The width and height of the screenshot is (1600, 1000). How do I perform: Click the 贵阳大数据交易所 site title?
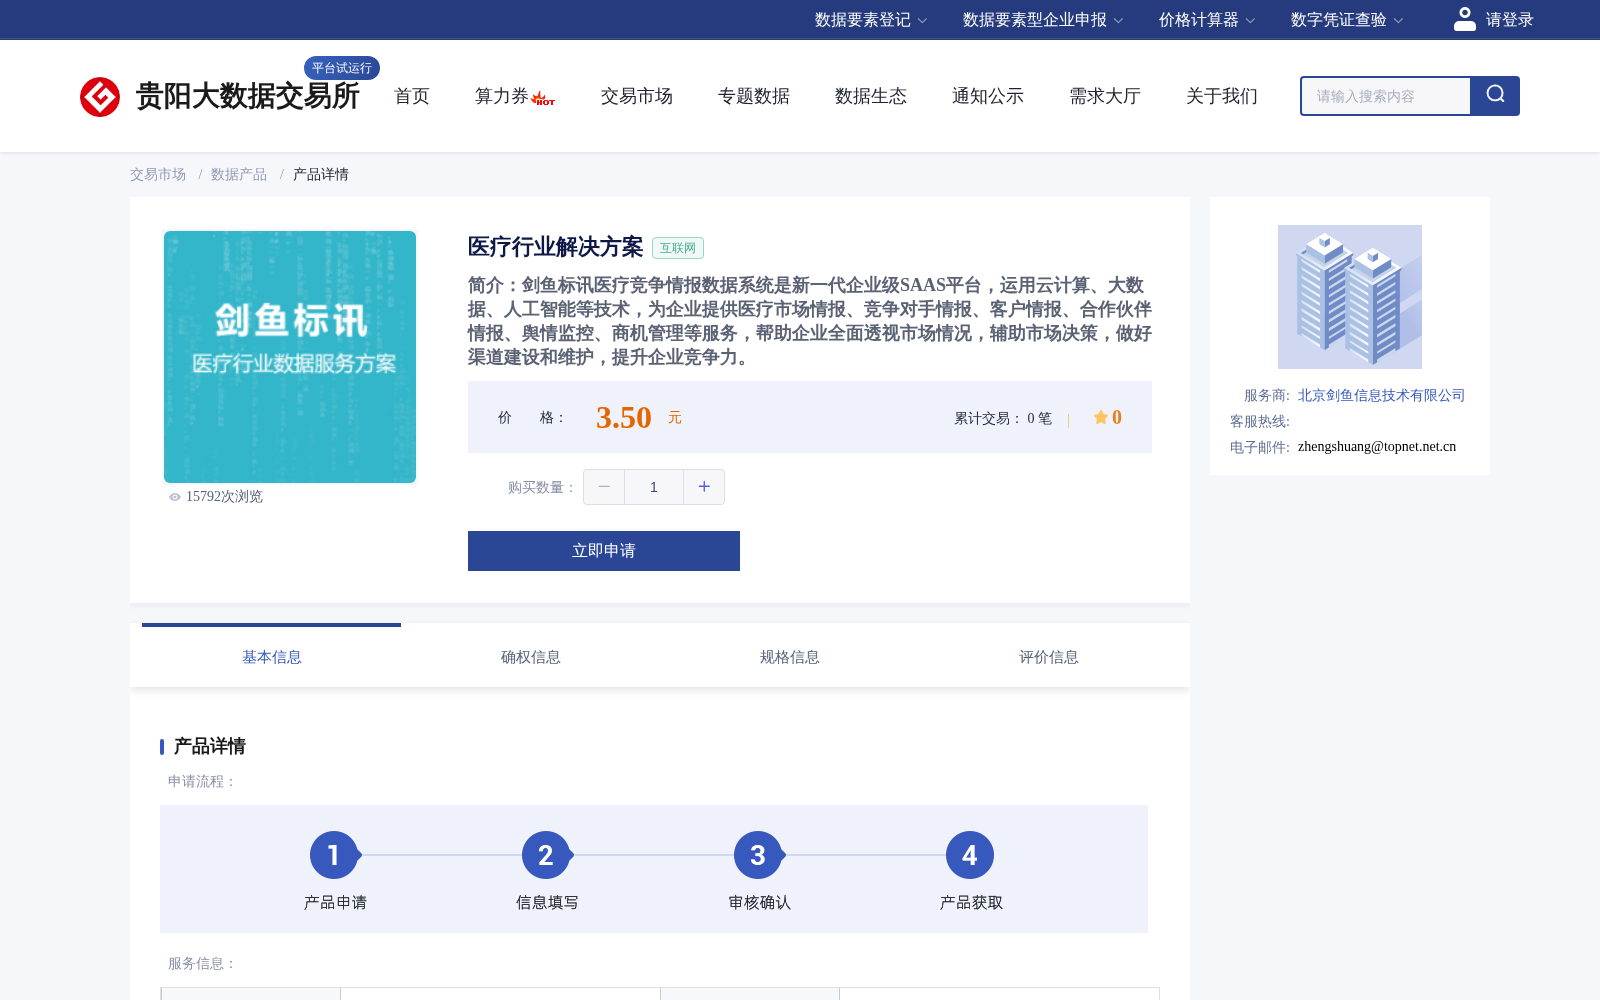[x=248, y=96]
